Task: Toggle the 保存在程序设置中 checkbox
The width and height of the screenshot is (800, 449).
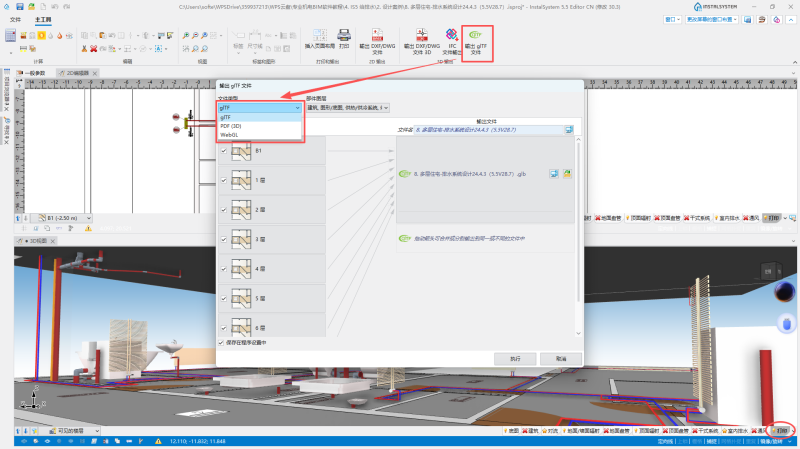Action: point(221,343)
